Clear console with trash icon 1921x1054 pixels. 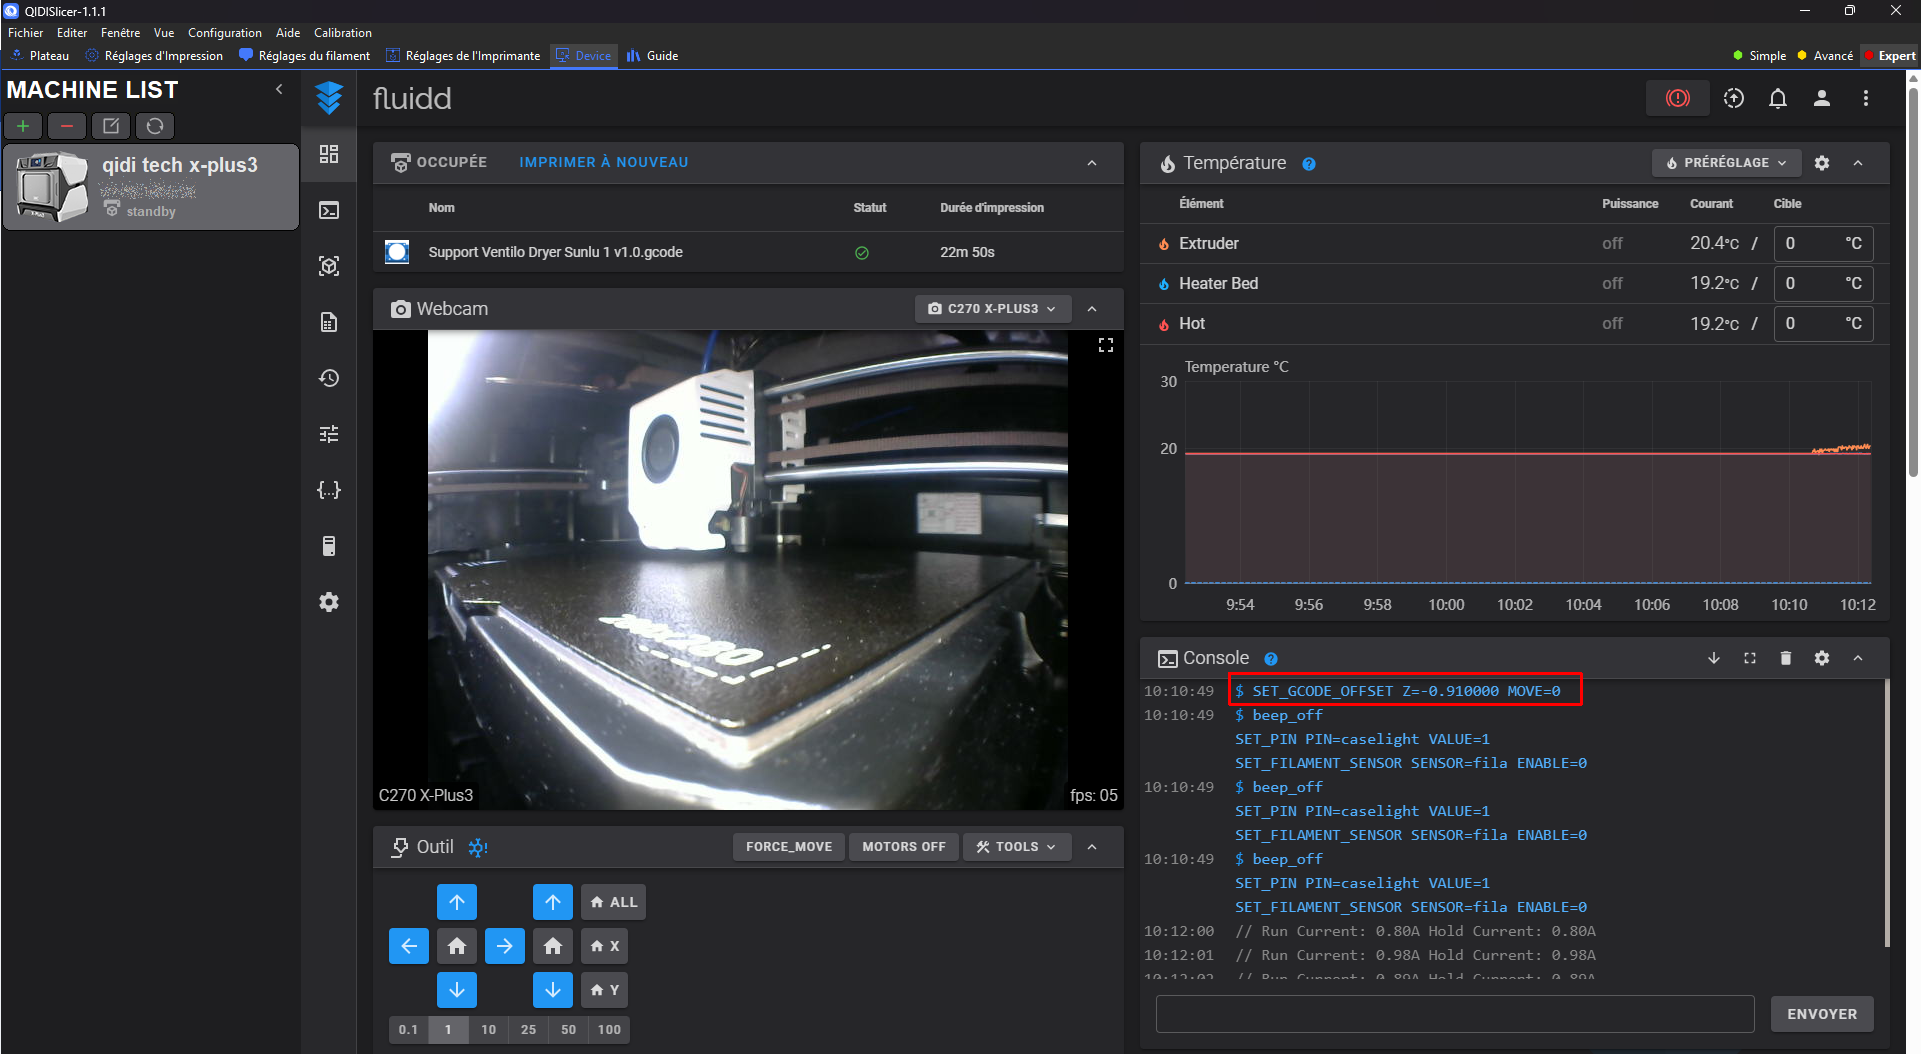(1785, 658)
